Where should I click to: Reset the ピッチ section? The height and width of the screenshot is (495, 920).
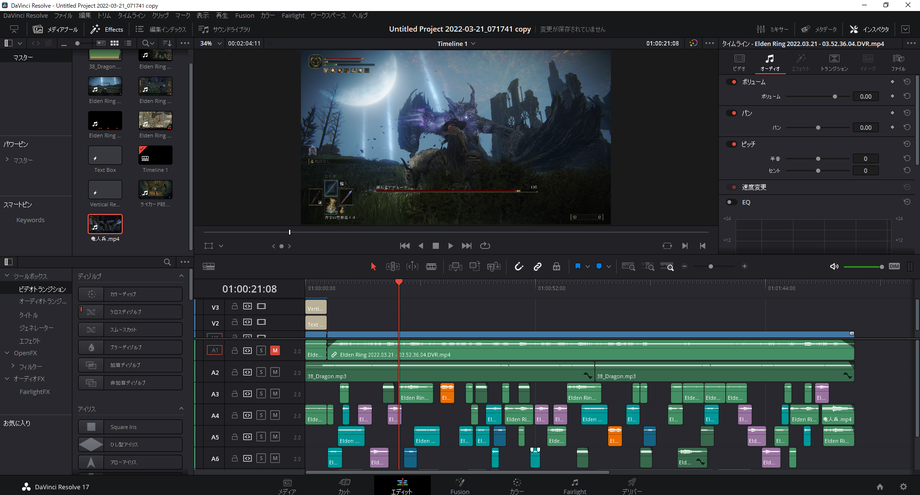pos(907,144)
